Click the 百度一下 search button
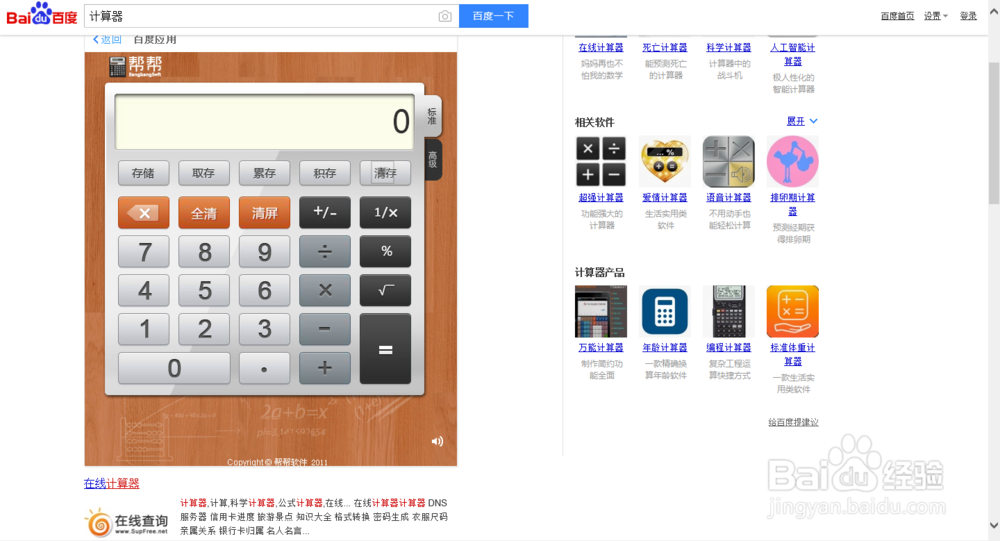The width and height of the screenshot is (1000, 541). point(494,16)
